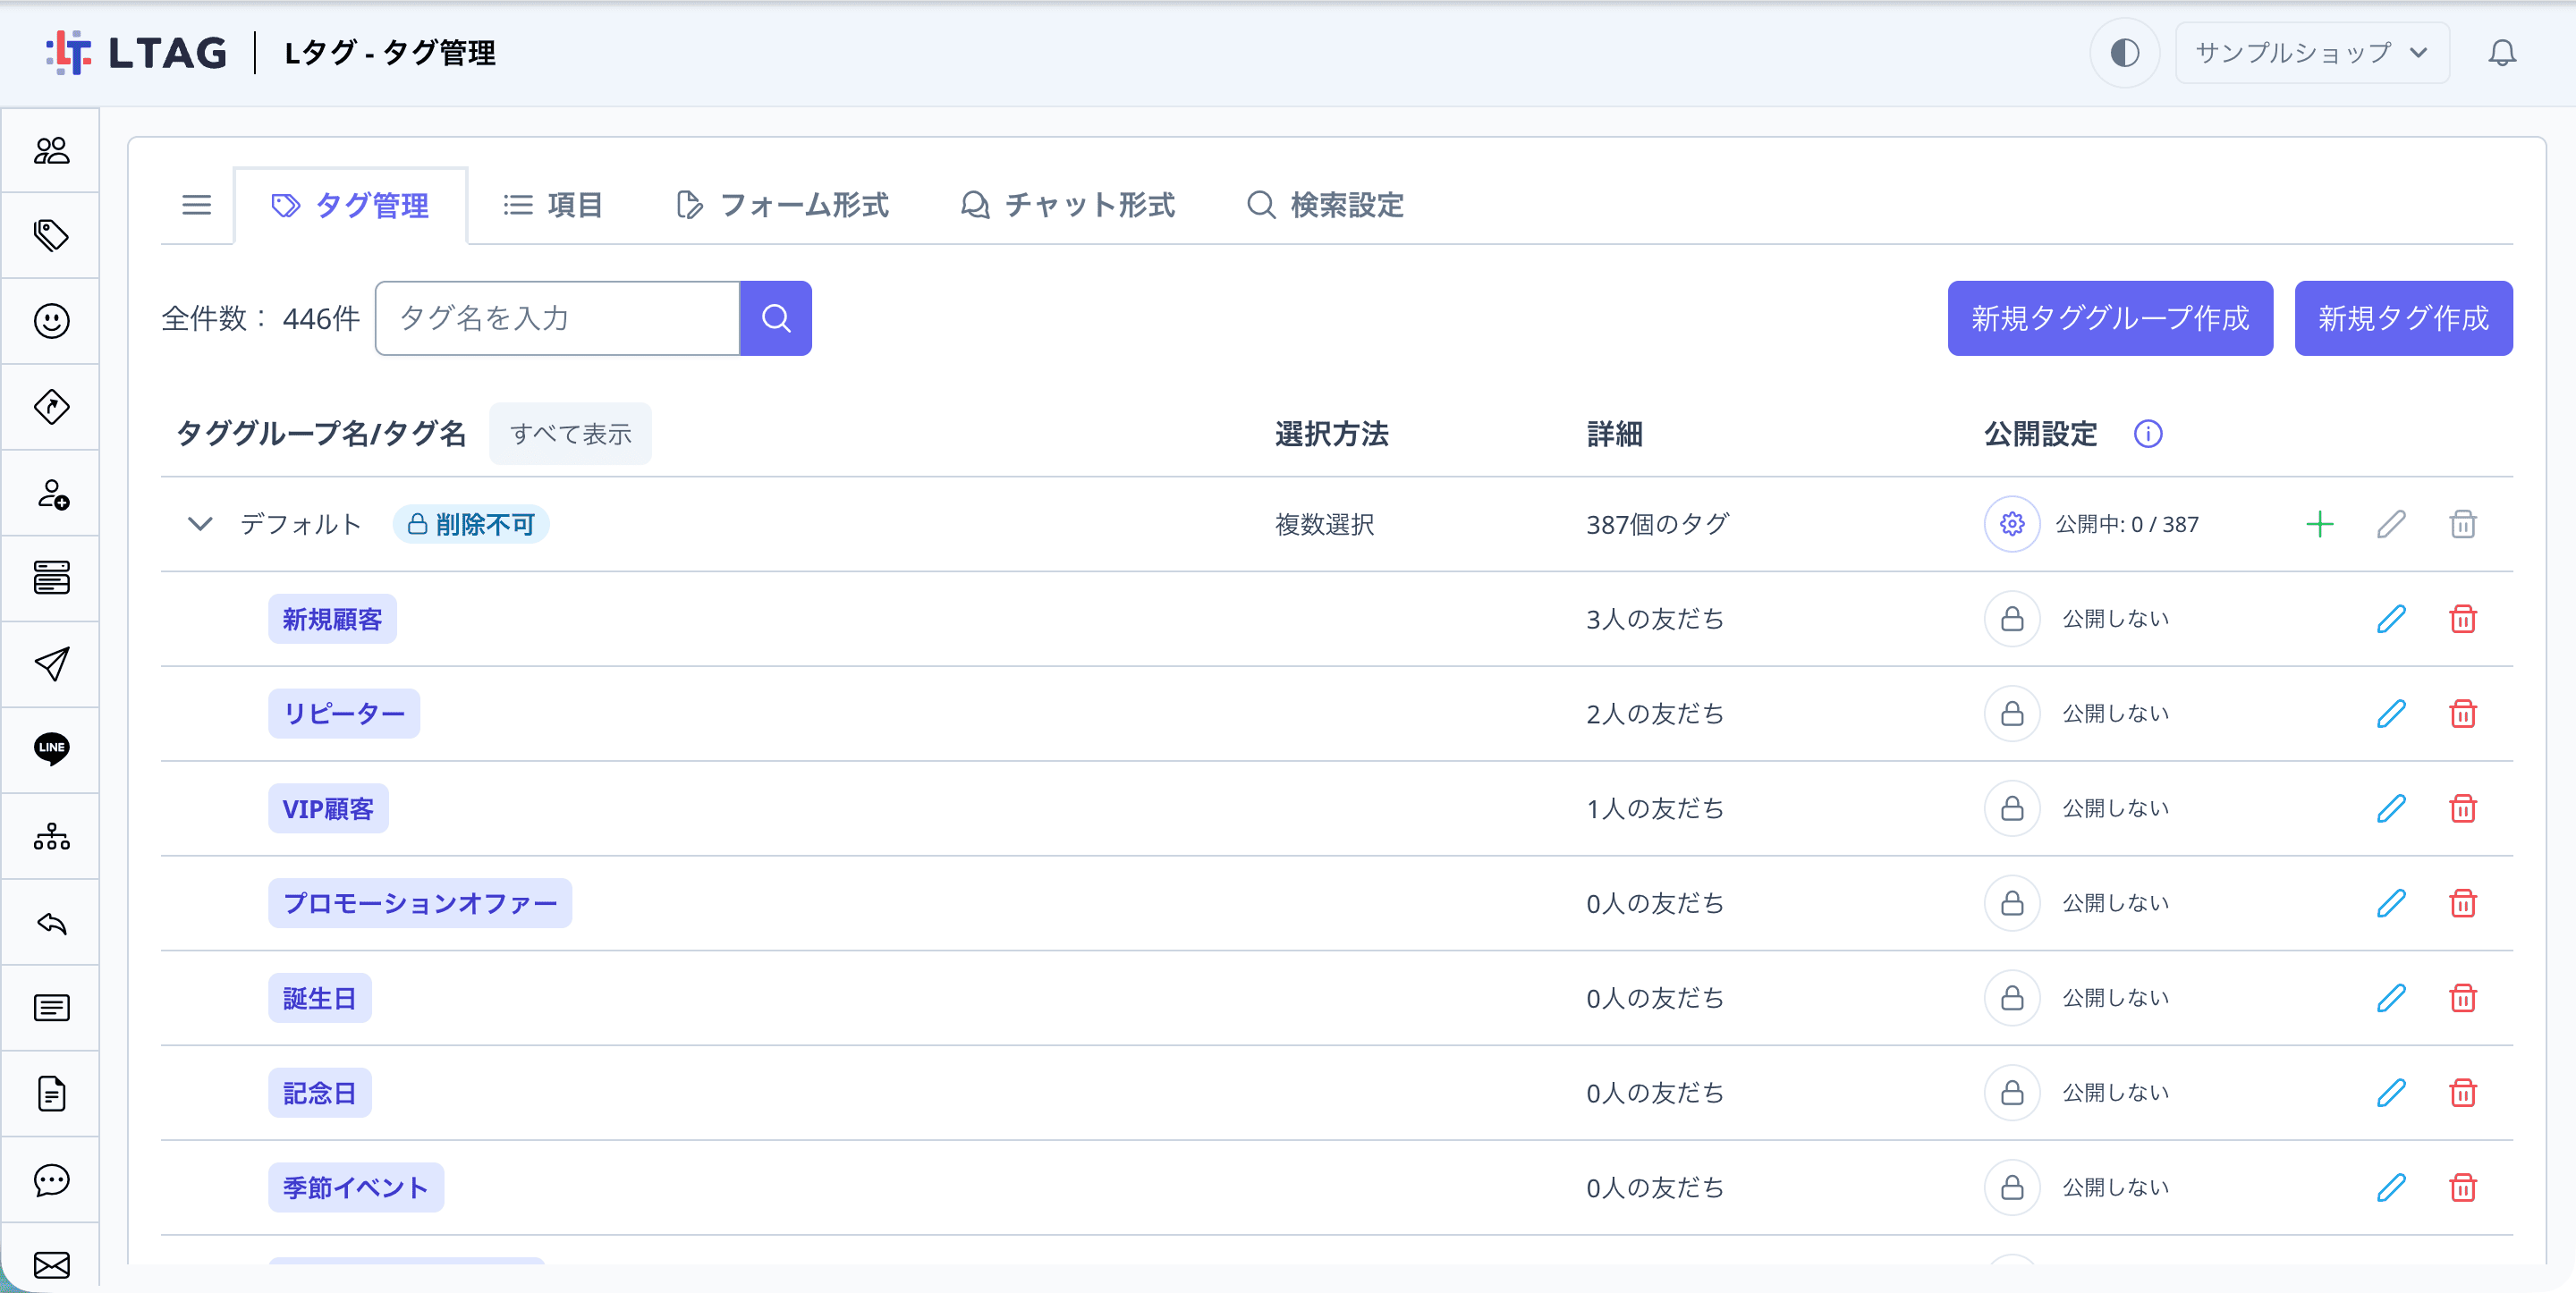Image resolution: width=2576 pixels, height=1293 pixels.
Task: Switch to the 検索設定 tab
Action: 1325,206
